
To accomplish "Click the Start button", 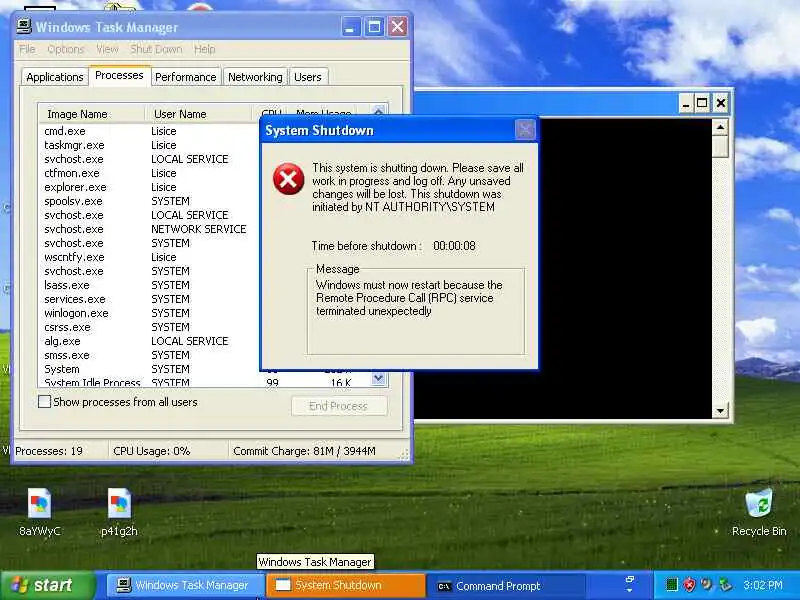I will click(47, 585).
